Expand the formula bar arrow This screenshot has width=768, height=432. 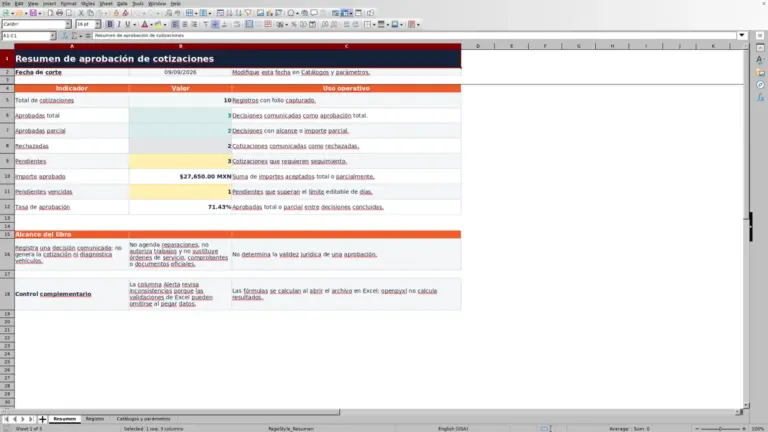pyautogui.click(x=742, y=35)
